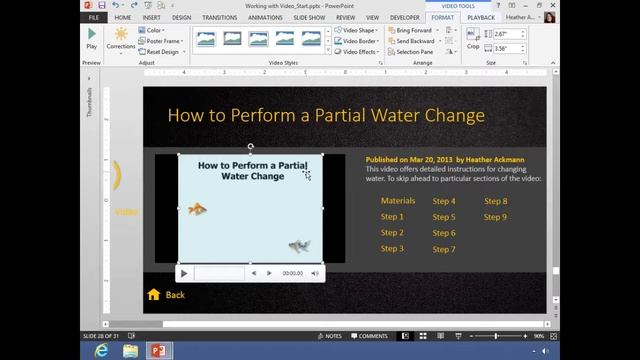This screenshot has height=360, width=640.
Task: Expand the Send Backward dropdown arrow
Action: click(x=440, y=41)
